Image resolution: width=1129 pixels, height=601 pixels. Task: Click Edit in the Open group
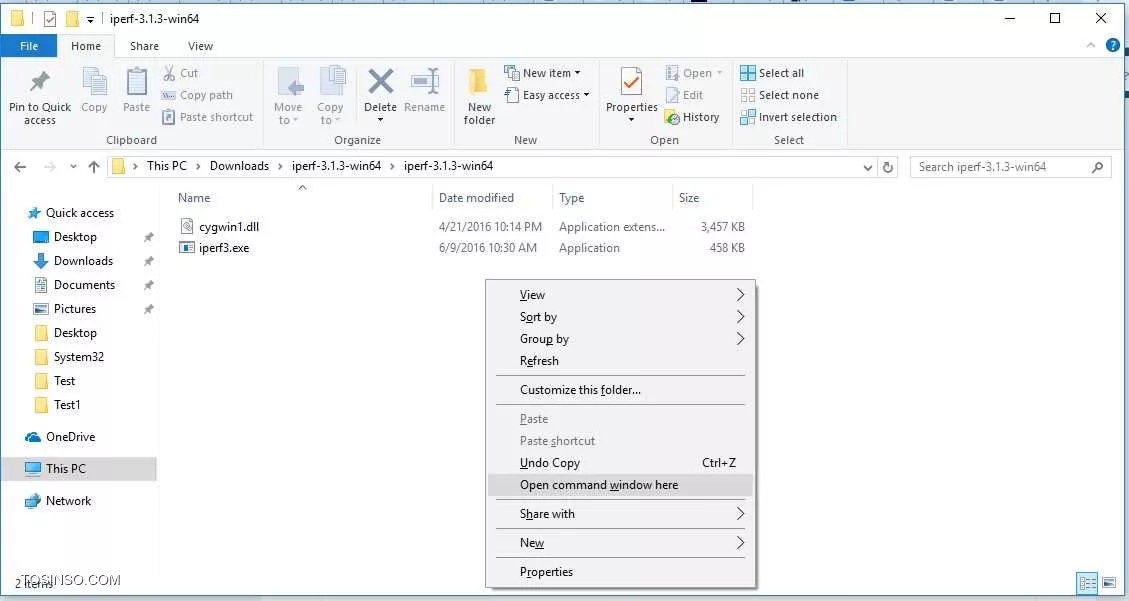(x=684, y=95)
